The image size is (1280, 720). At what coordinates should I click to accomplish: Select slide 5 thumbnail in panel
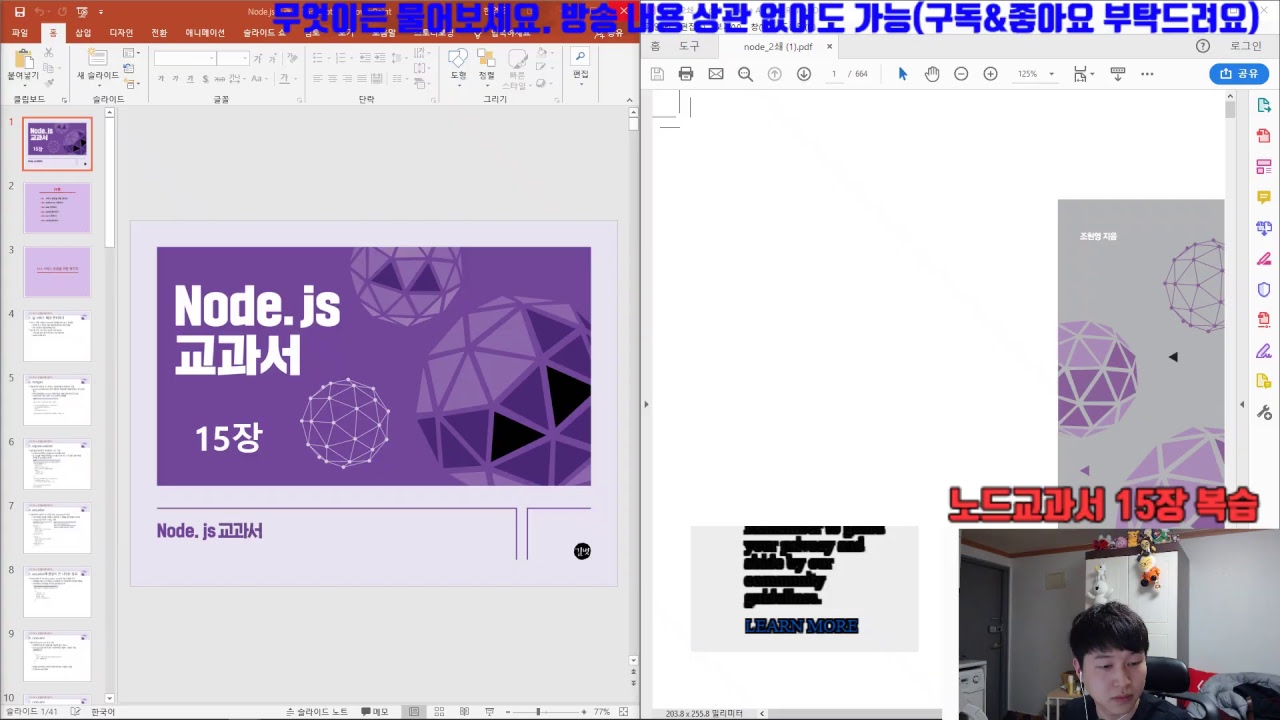coord(57,400)
